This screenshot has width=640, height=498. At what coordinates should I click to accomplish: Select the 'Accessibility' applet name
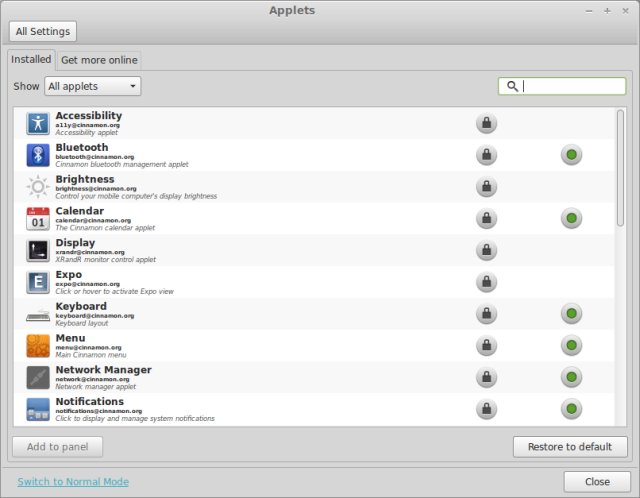pos(89,116)
